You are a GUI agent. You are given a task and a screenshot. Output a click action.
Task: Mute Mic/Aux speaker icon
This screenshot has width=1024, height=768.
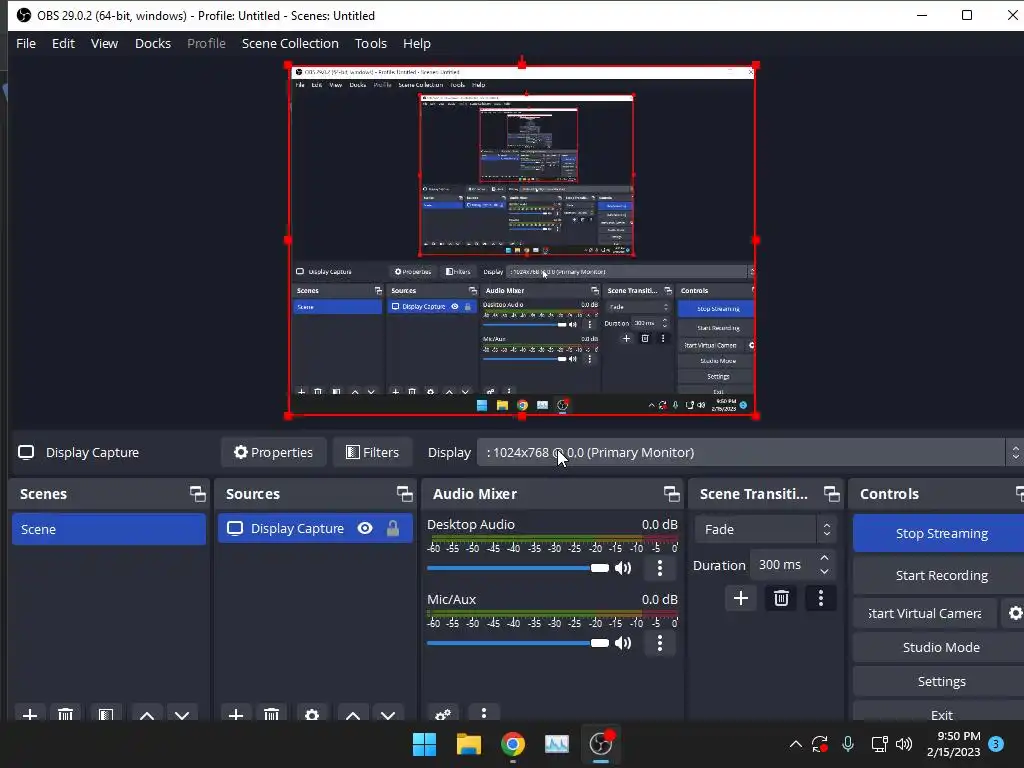pos(623,643)
